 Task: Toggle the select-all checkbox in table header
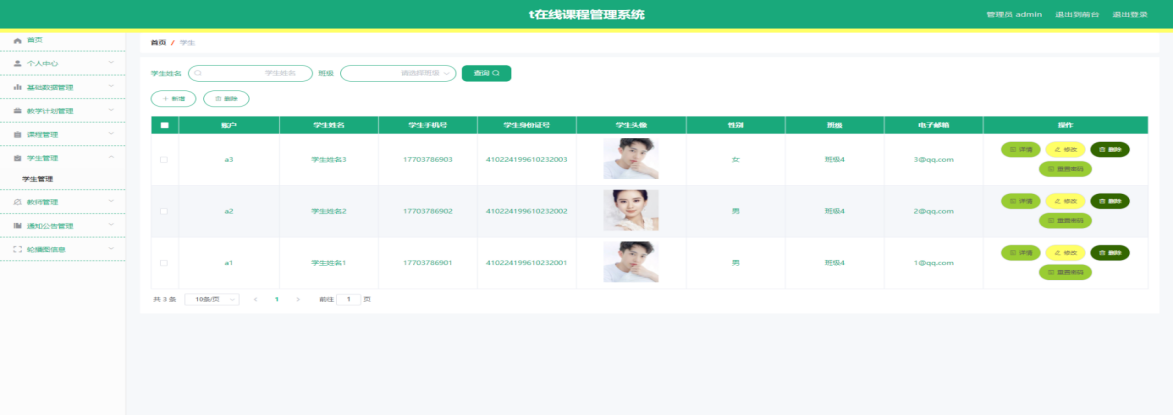pos(165,126)
